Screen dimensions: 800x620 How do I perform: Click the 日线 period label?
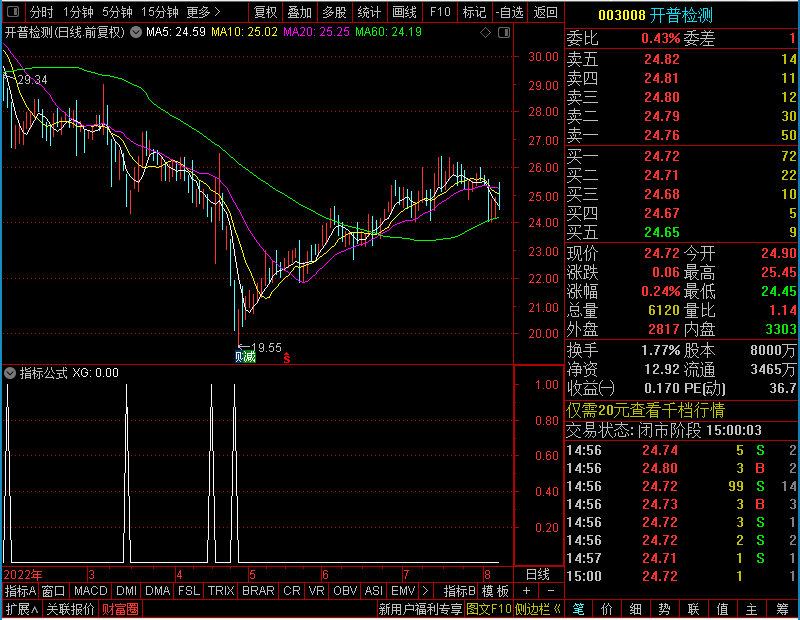tap(538, 575)
